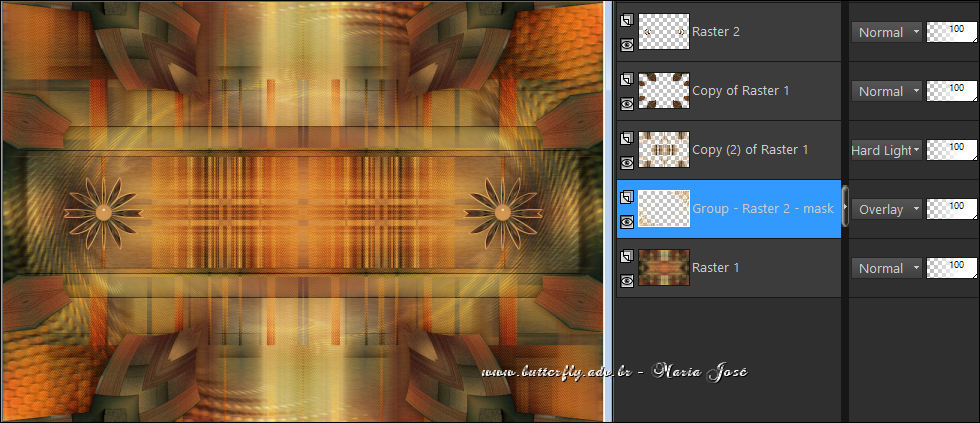
Task: Select the layer named Raster 1
Action: click(x=716, y=267)
